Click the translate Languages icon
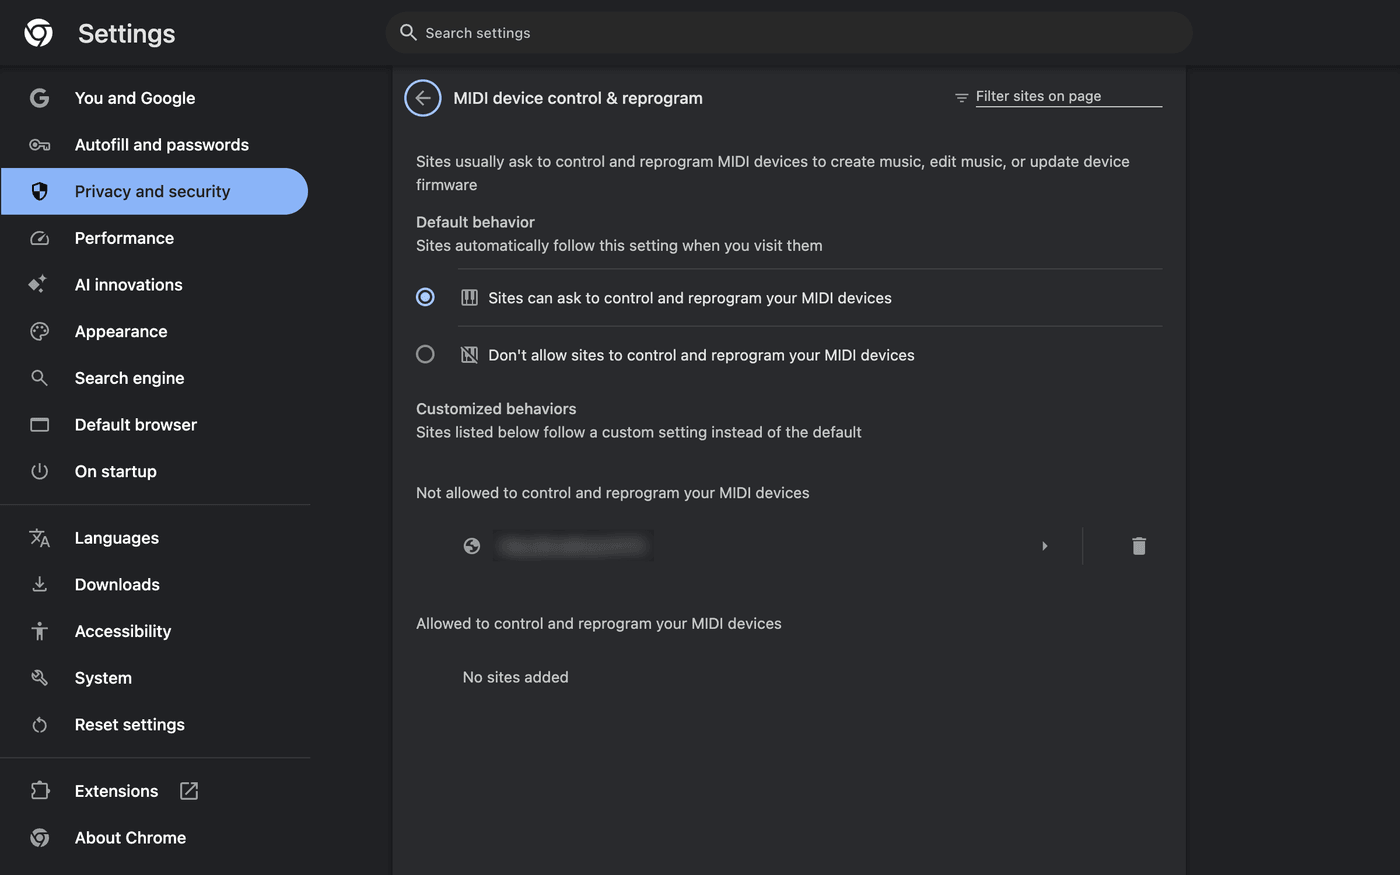Screen dimensions: 1400x875 (x=39, y=538)
